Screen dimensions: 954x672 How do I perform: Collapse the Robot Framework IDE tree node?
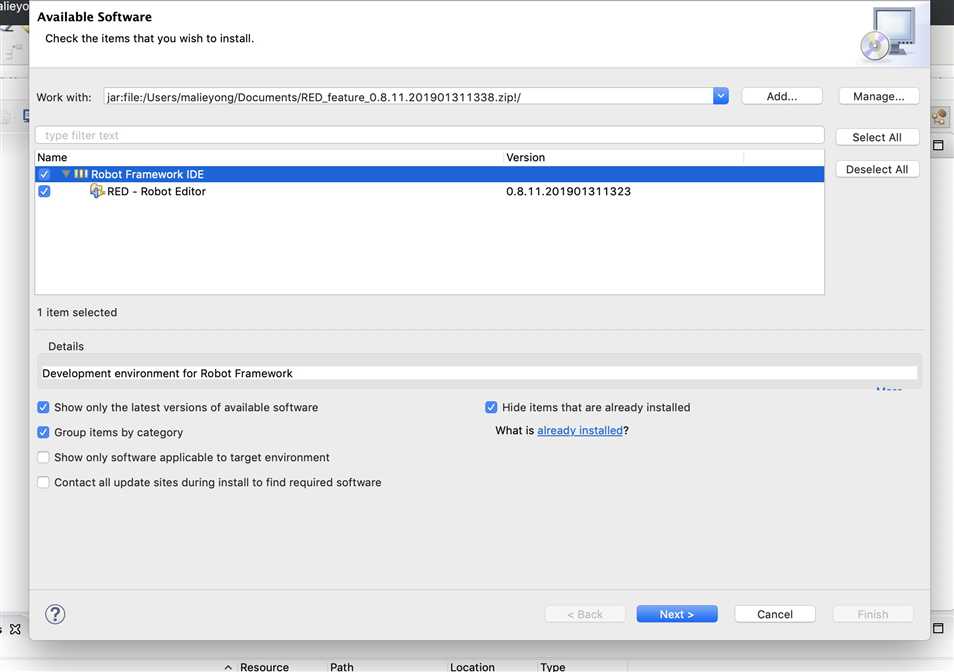point(66,174)
